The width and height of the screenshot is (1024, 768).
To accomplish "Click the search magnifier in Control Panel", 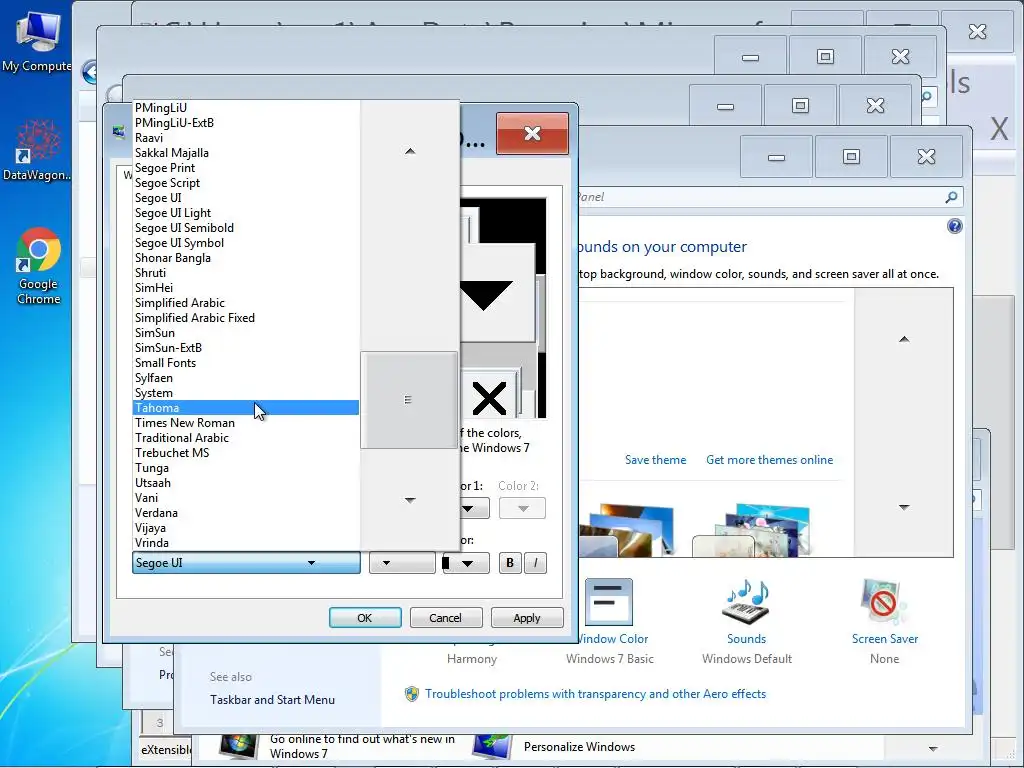I will 951,197.
